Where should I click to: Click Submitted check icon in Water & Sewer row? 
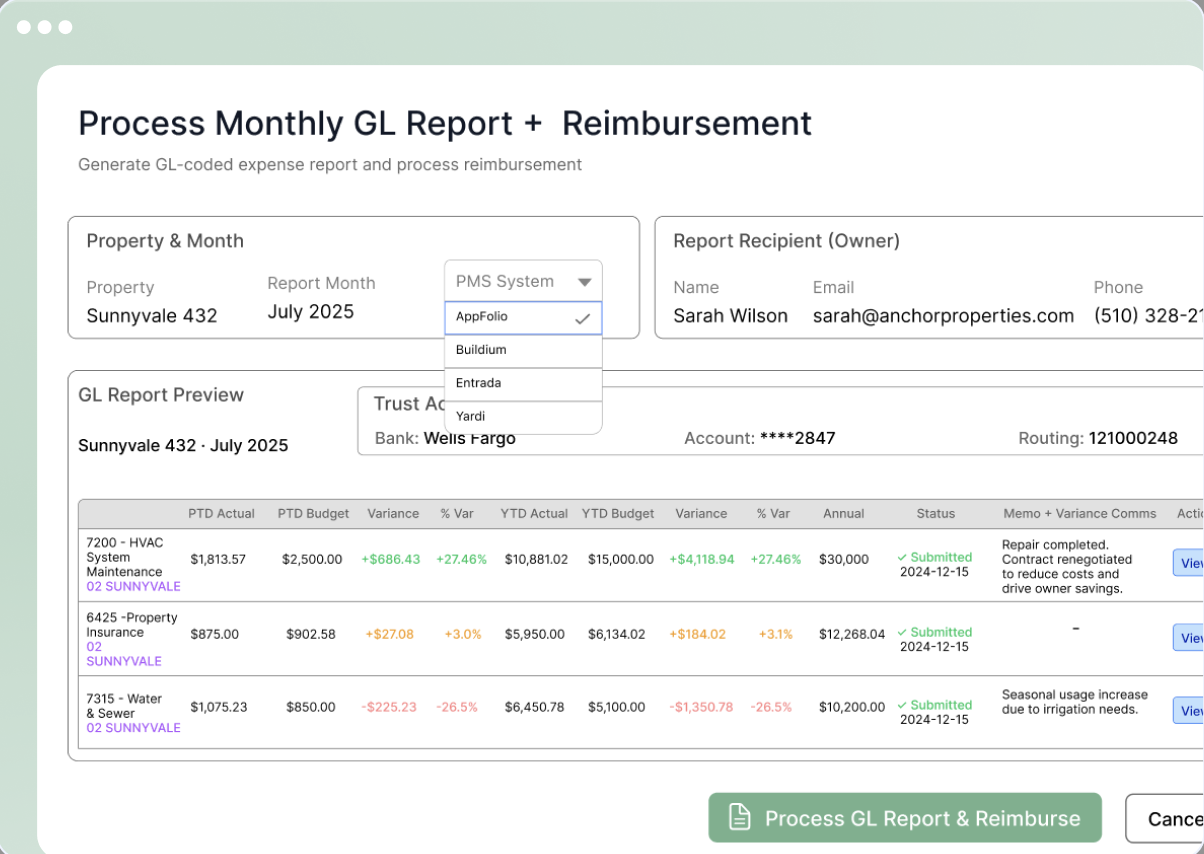point(902,705)
